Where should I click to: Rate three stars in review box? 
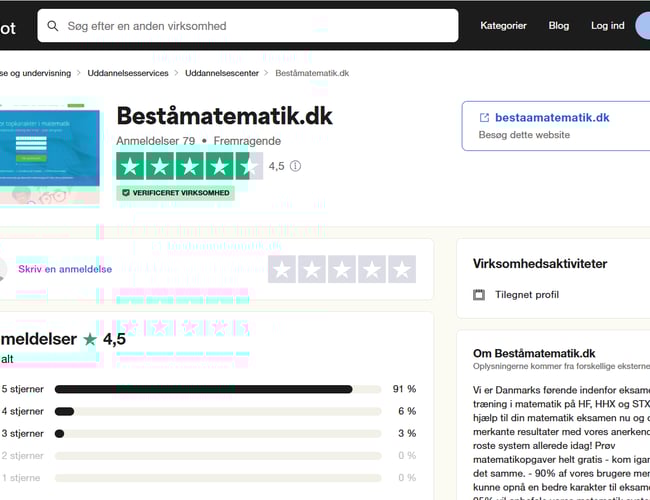[342, 269]
